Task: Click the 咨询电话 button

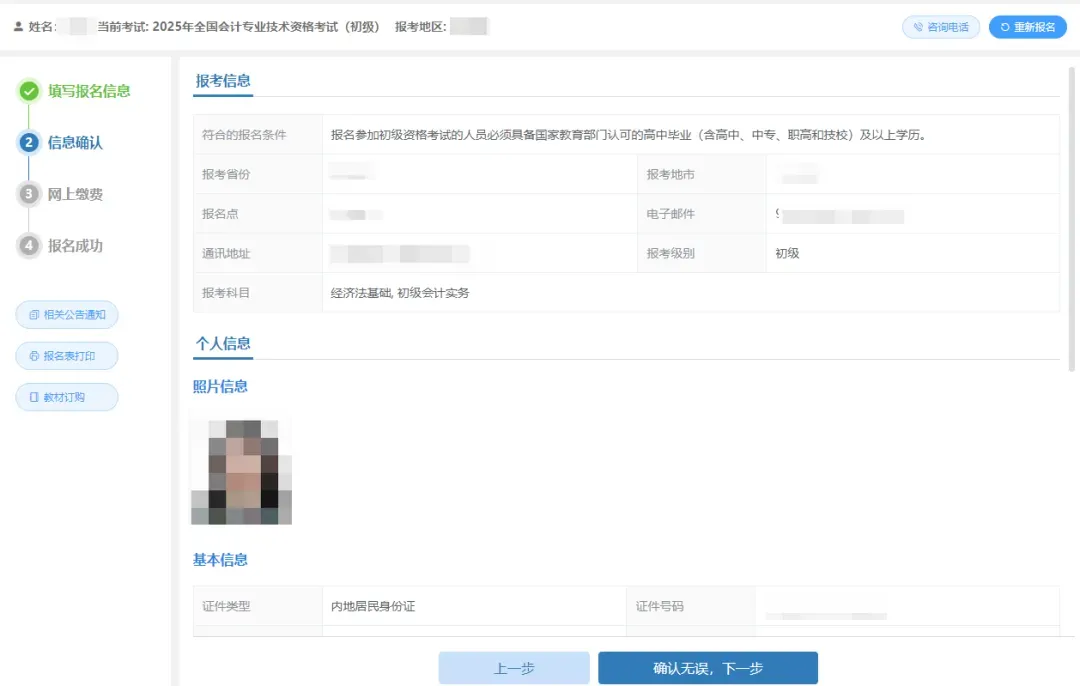Action: [x=941, y=27]
